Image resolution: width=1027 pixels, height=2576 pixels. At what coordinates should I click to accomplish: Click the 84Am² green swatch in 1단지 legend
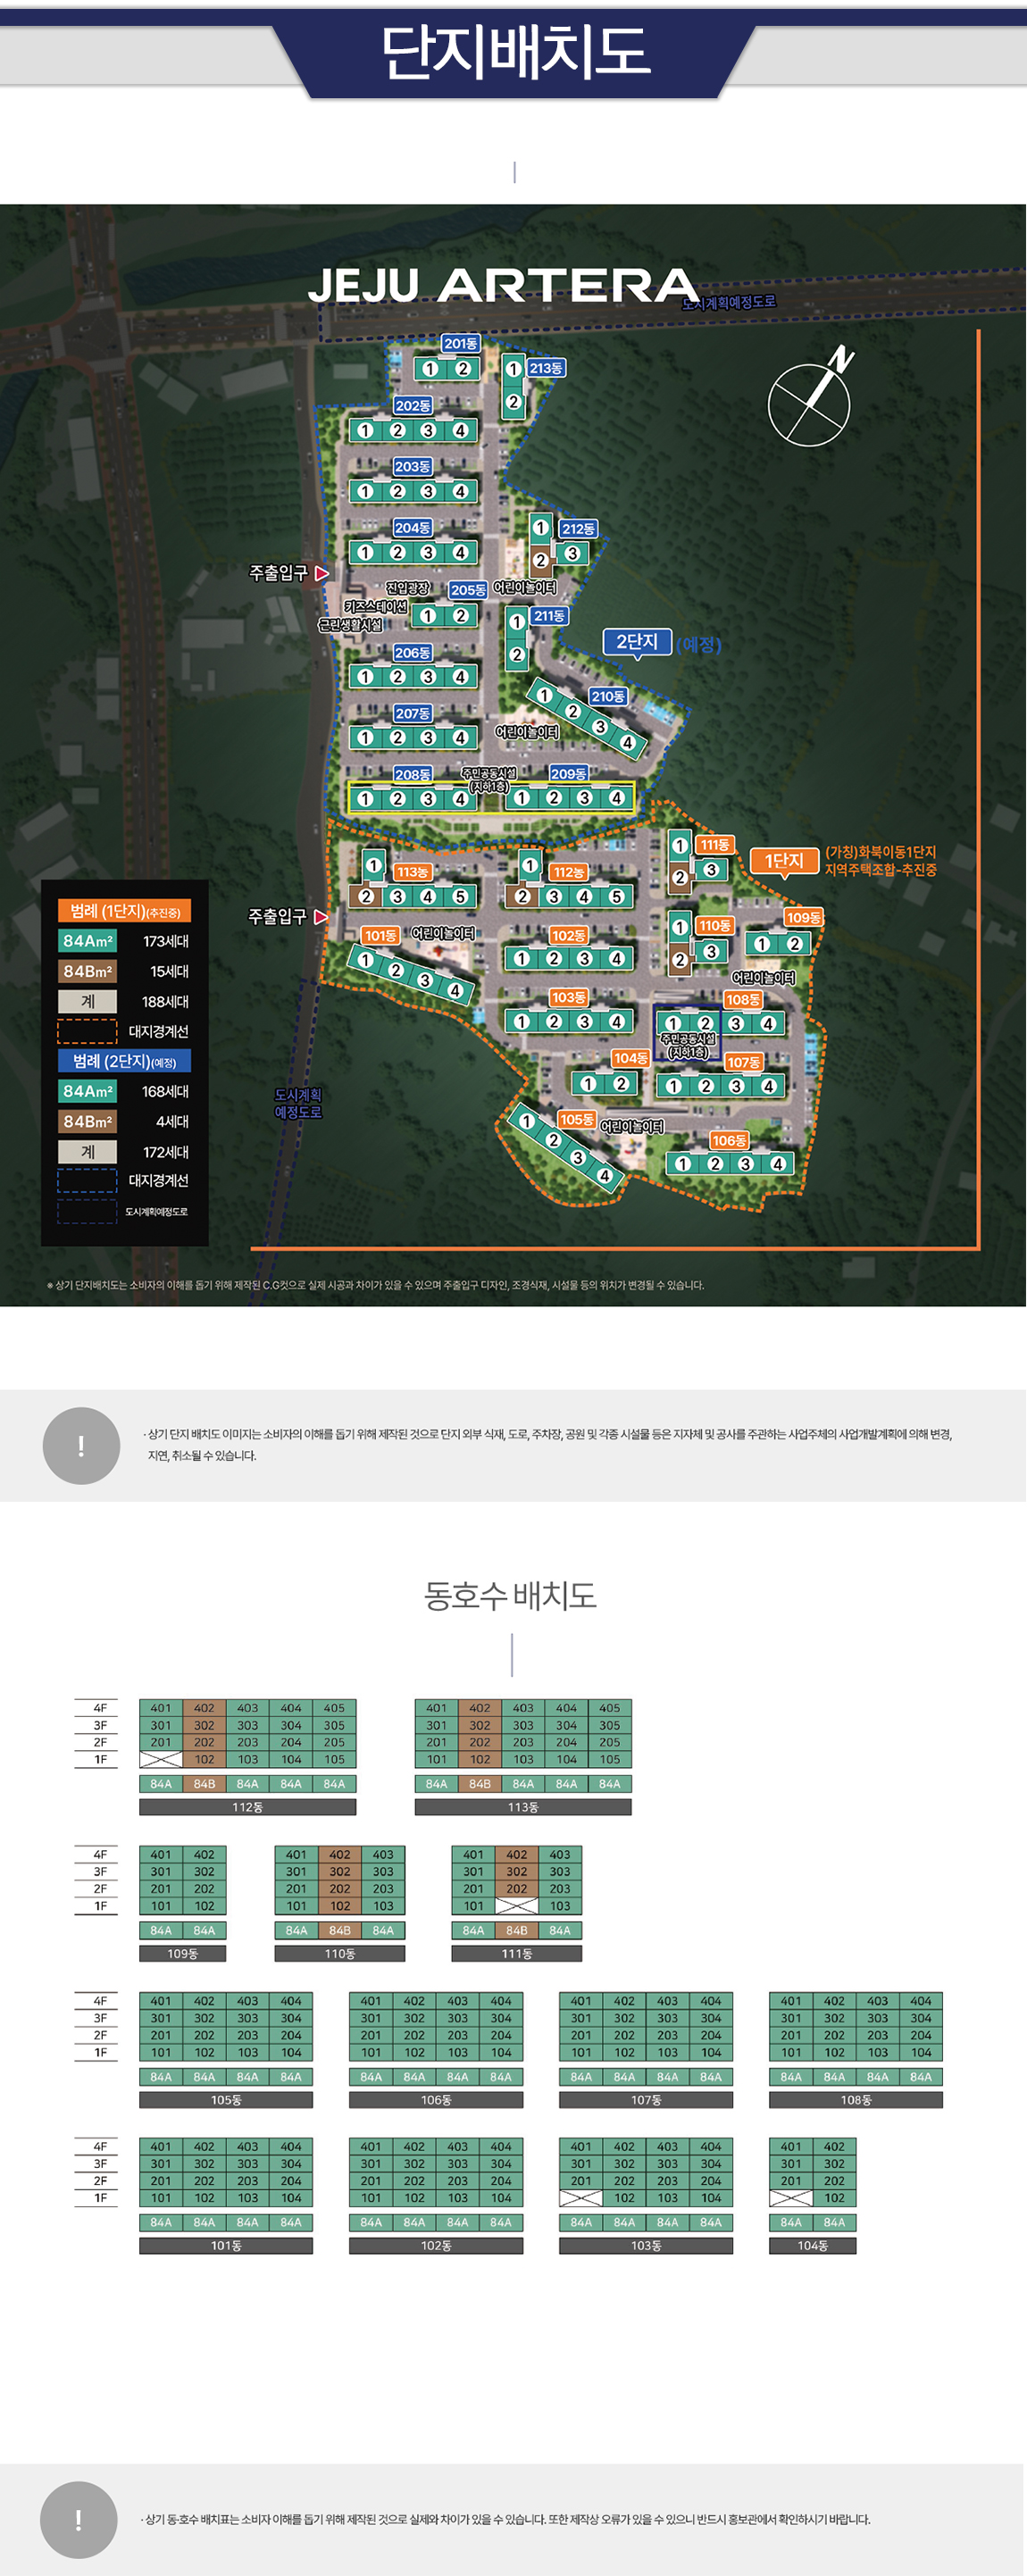point(88,941)
